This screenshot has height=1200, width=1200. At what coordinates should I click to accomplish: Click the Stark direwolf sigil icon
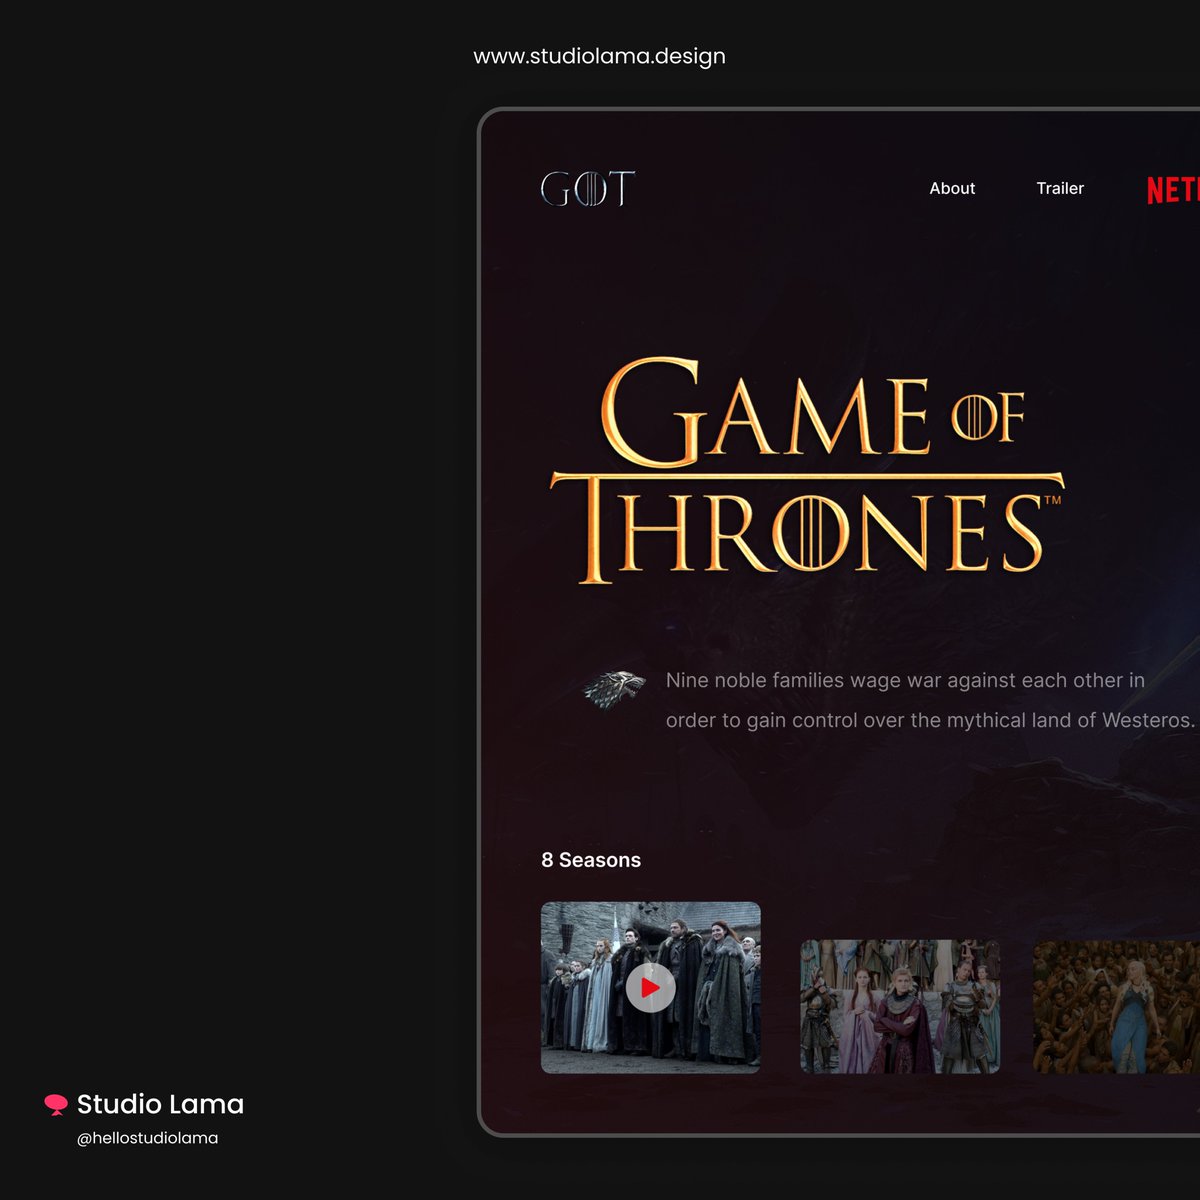pos(614,690)
